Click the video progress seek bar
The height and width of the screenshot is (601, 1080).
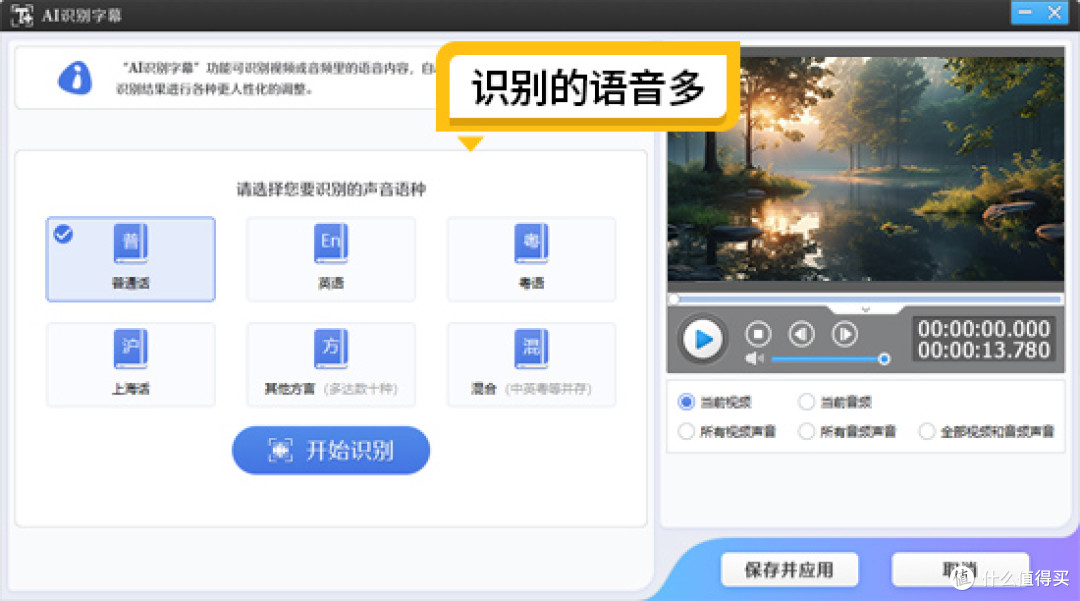point(866,299)
